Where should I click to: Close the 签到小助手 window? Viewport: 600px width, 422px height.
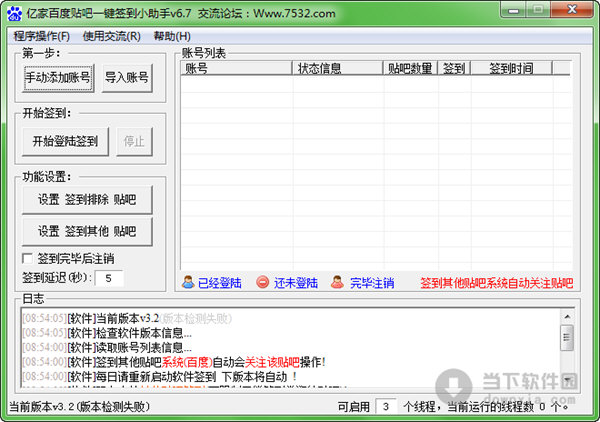click(x=572, y=10)
